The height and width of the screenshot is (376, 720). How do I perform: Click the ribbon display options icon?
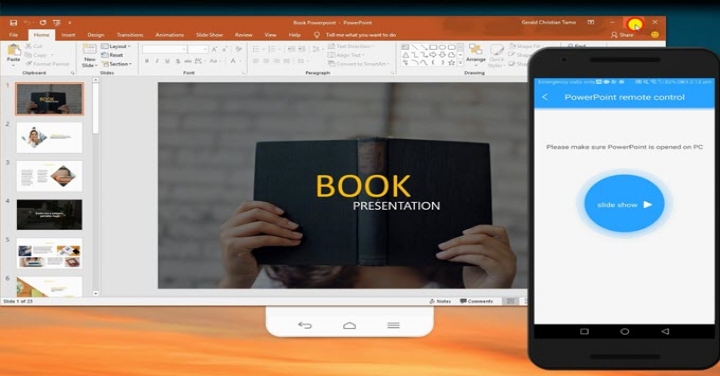(x=591, y=22)
